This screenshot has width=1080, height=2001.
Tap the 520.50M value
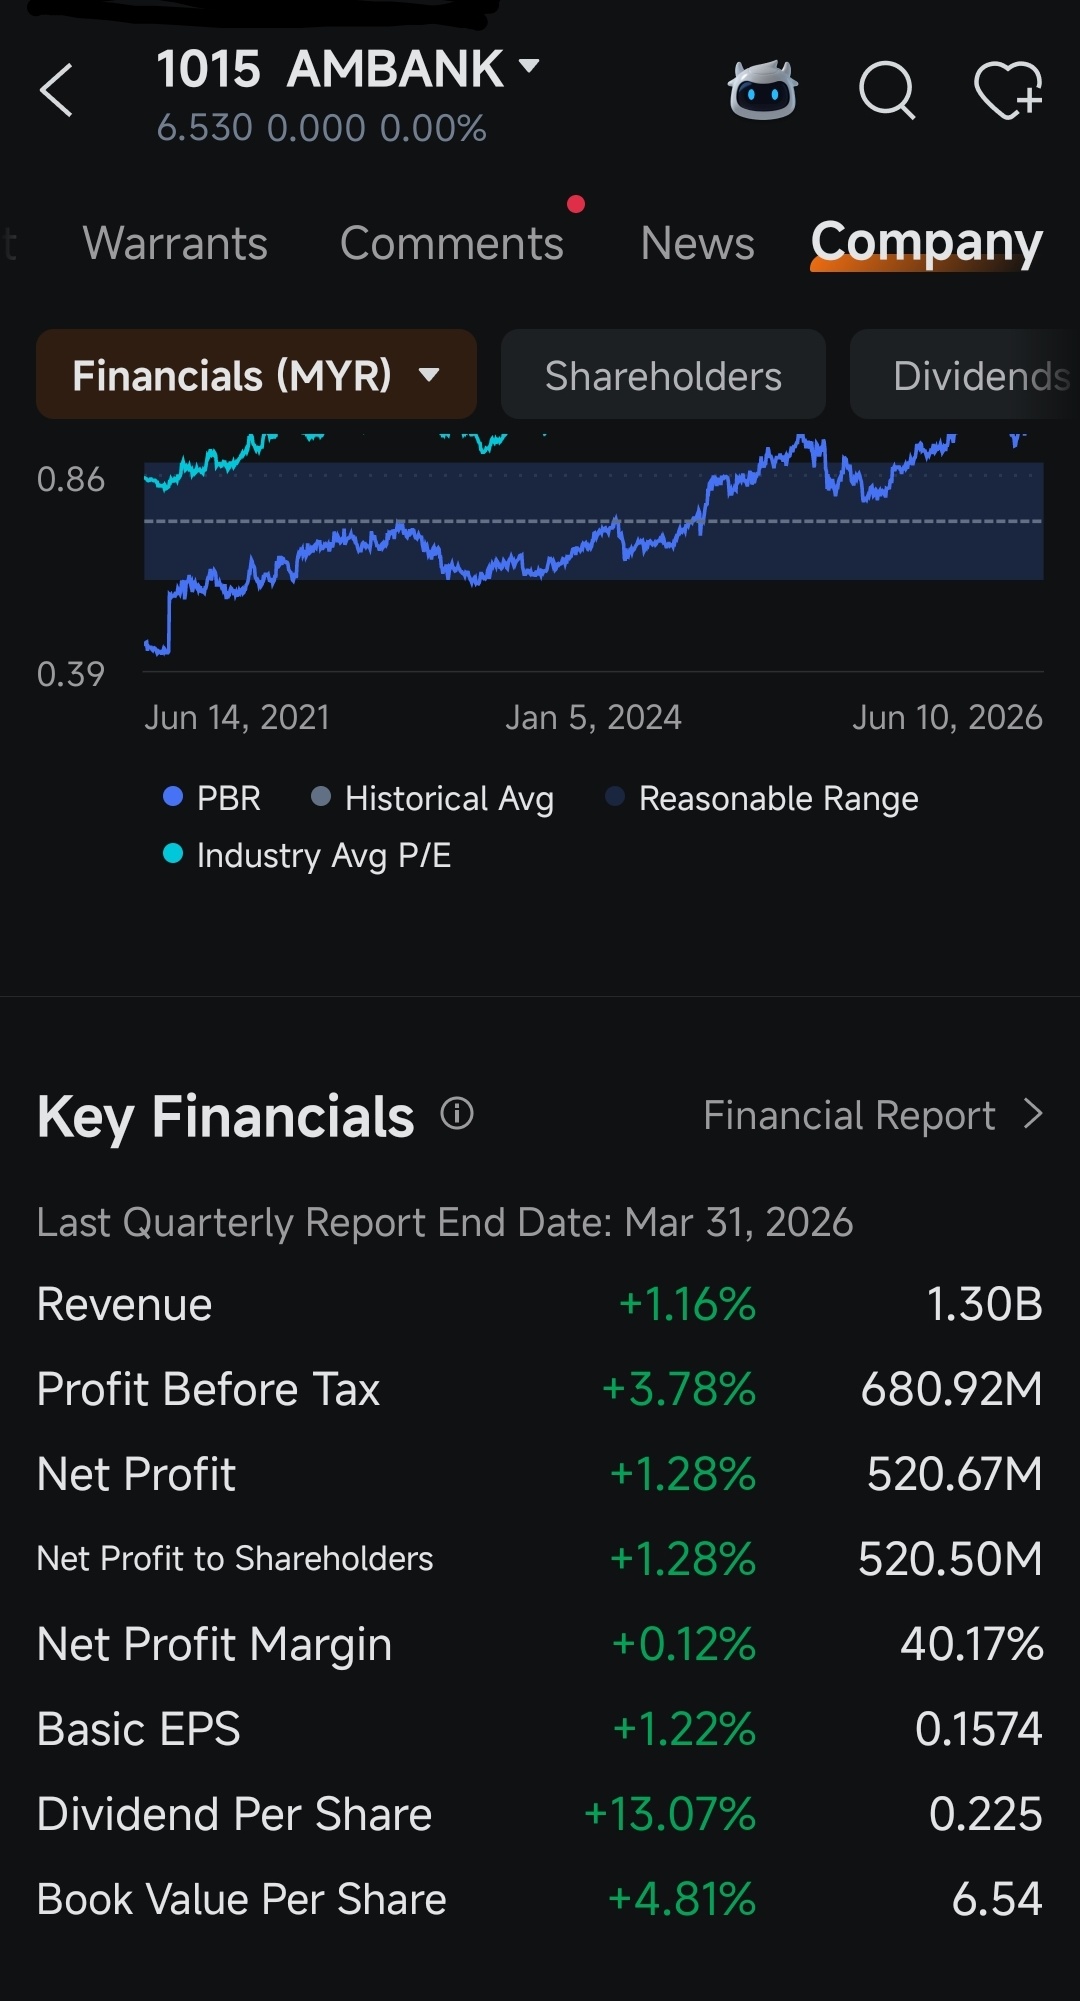click(951, 1559)
